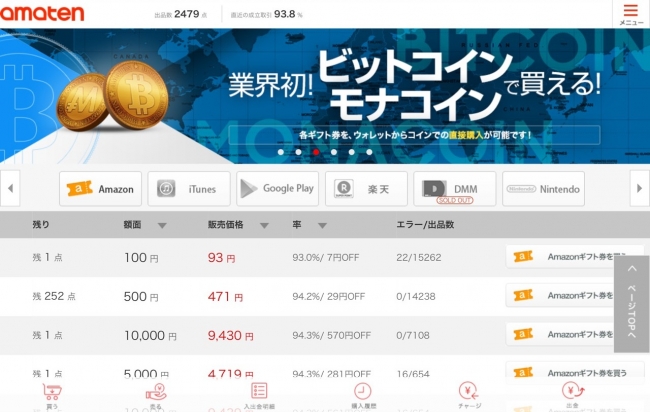Go to second banner slide dot
This screenshot has height=412, width=650.
tap(298, 152)
